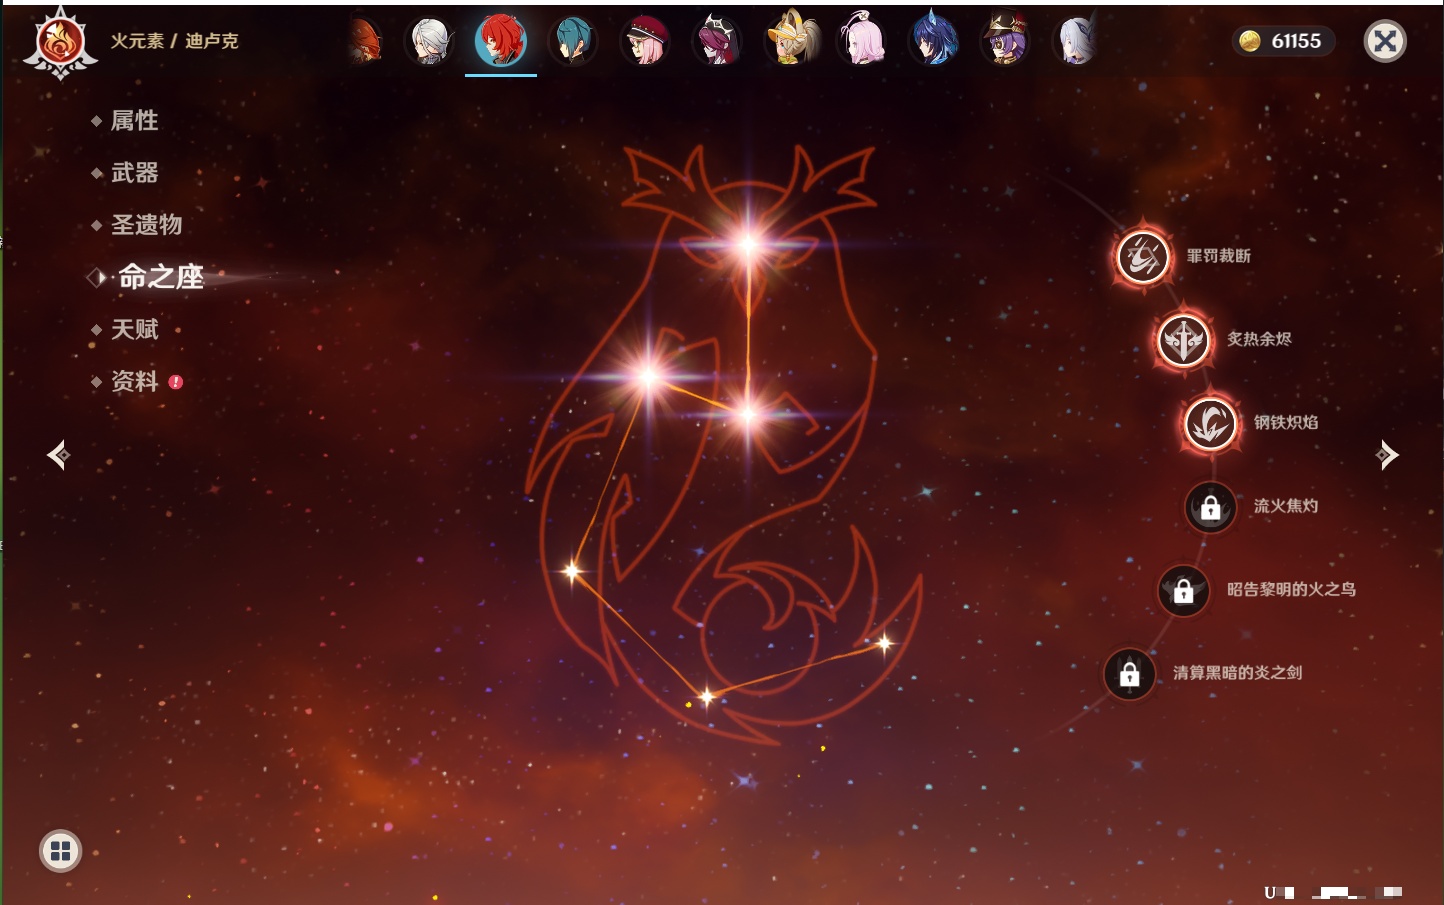Open the 资料 profile tab
The width and height of the screenshot is (1444, 905).
[x=134, y=381]
